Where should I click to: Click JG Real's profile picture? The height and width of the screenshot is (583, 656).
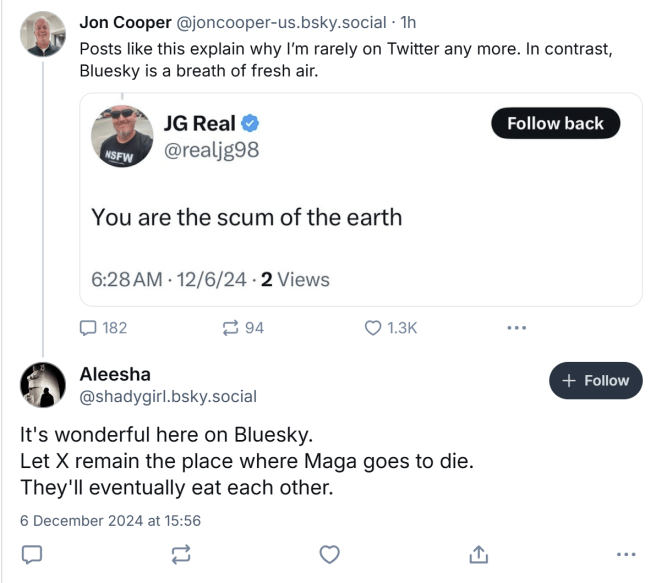tap(121, 137)
